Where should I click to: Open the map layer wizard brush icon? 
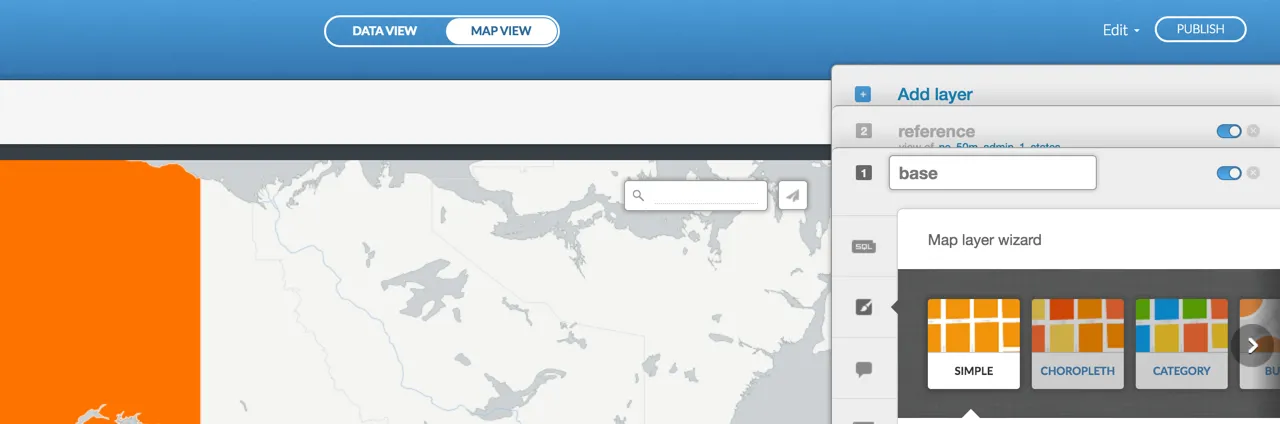(x=864, y=307)
